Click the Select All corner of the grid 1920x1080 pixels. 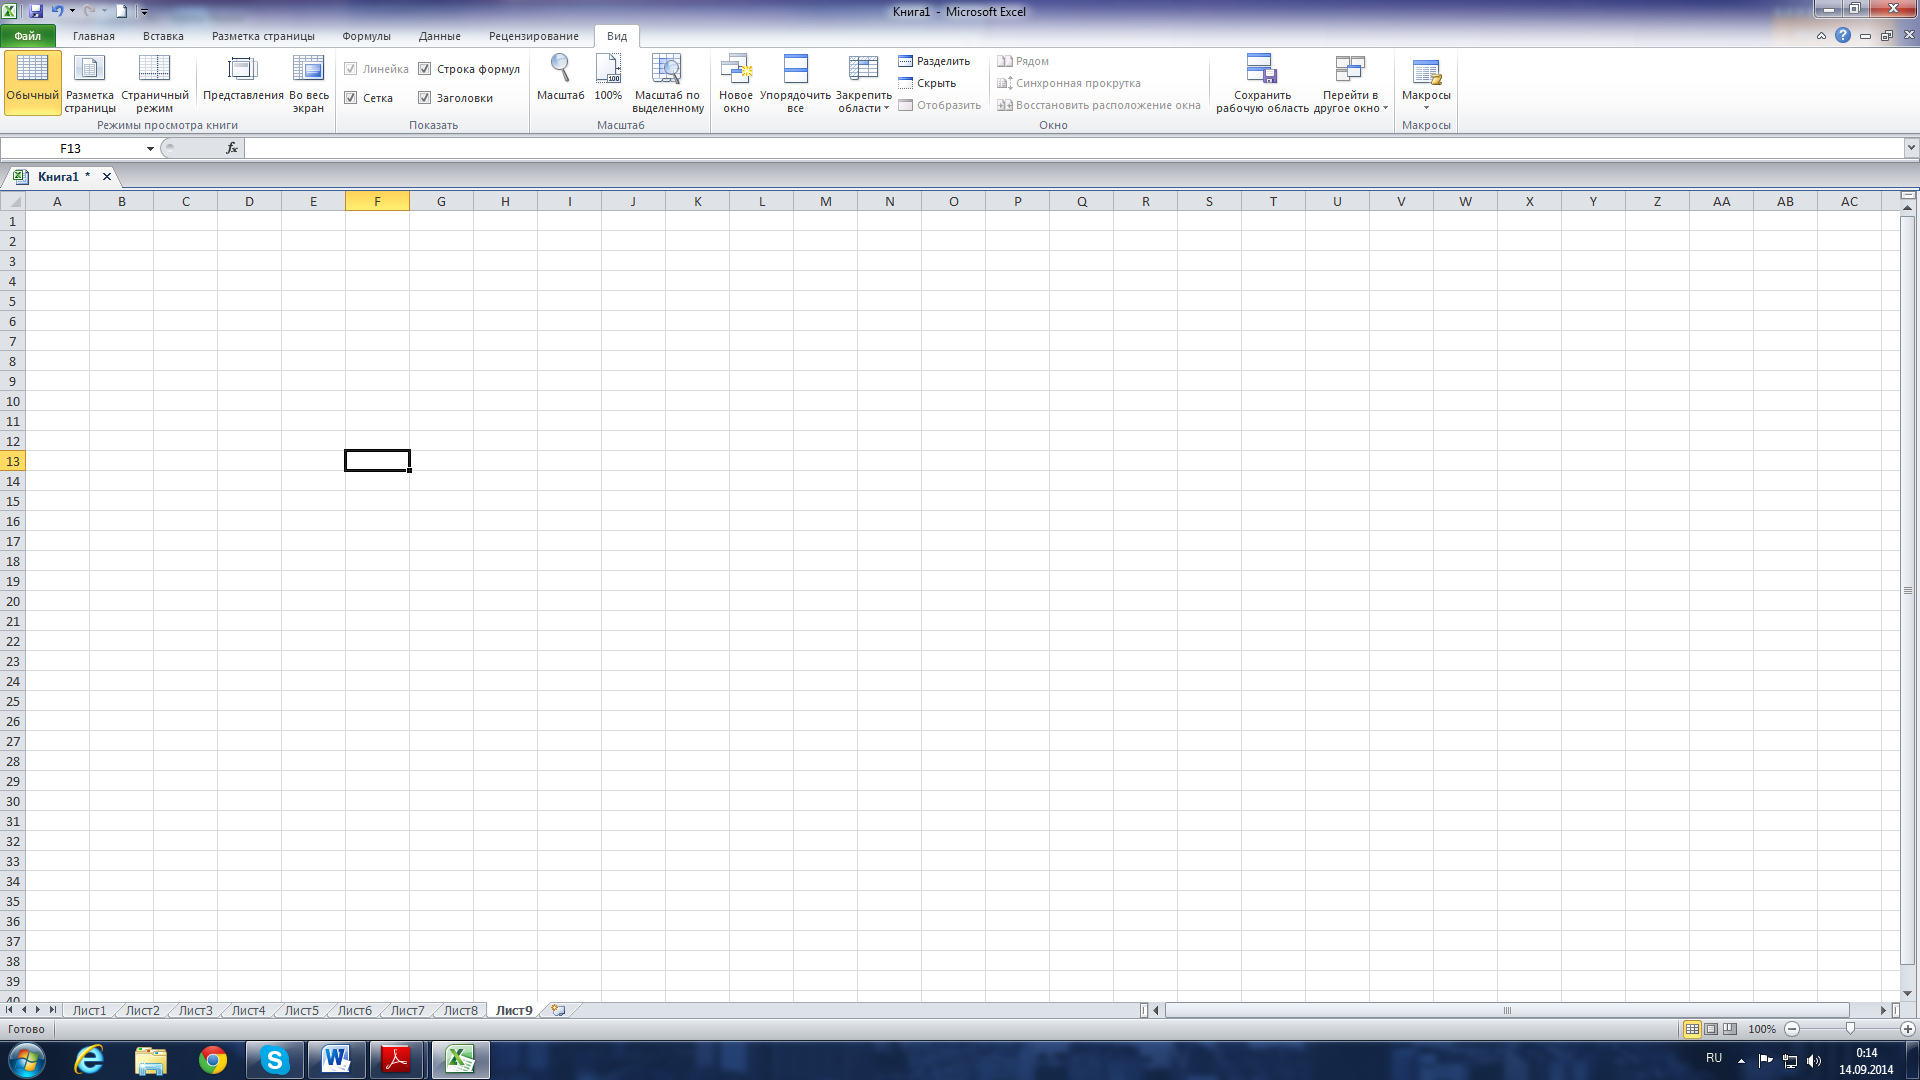(13, 201)
